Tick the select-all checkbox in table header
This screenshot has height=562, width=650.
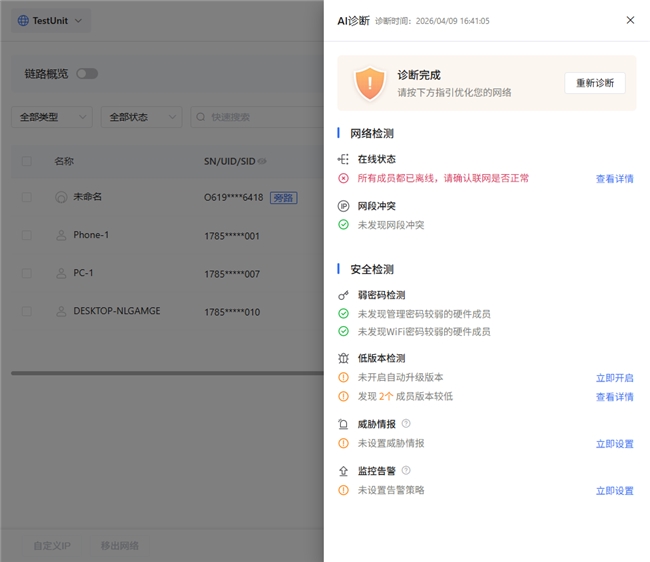pyautogui.click(x=27, y=161)
